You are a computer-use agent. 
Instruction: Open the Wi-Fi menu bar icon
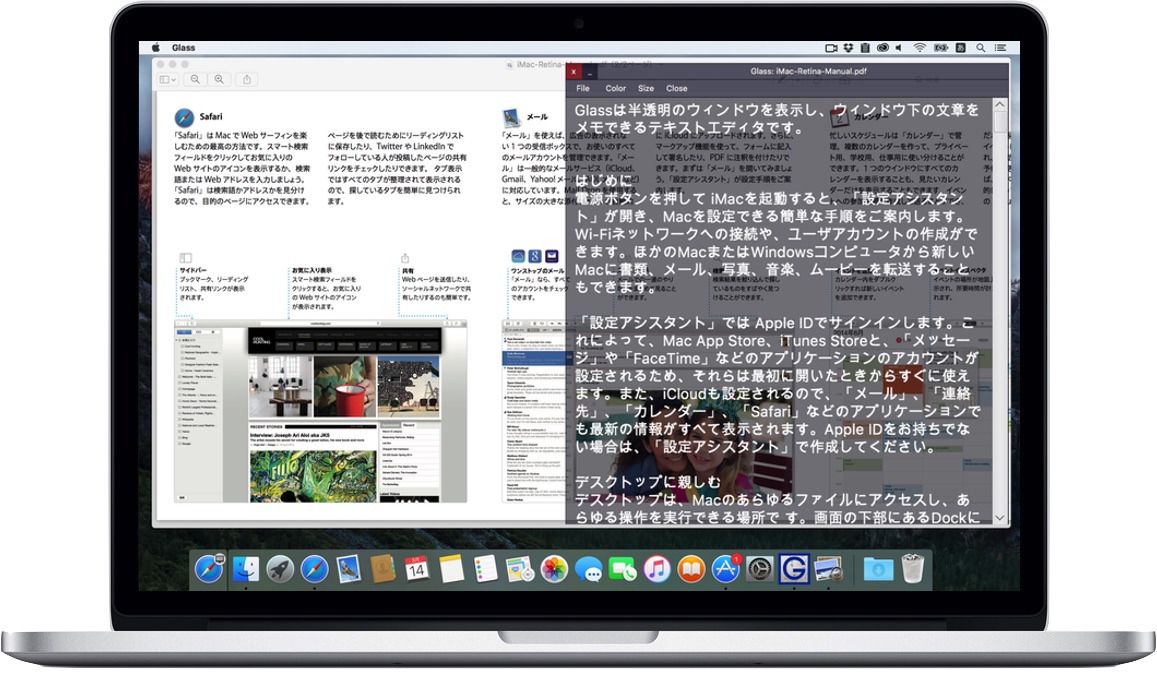click(919, 47)
